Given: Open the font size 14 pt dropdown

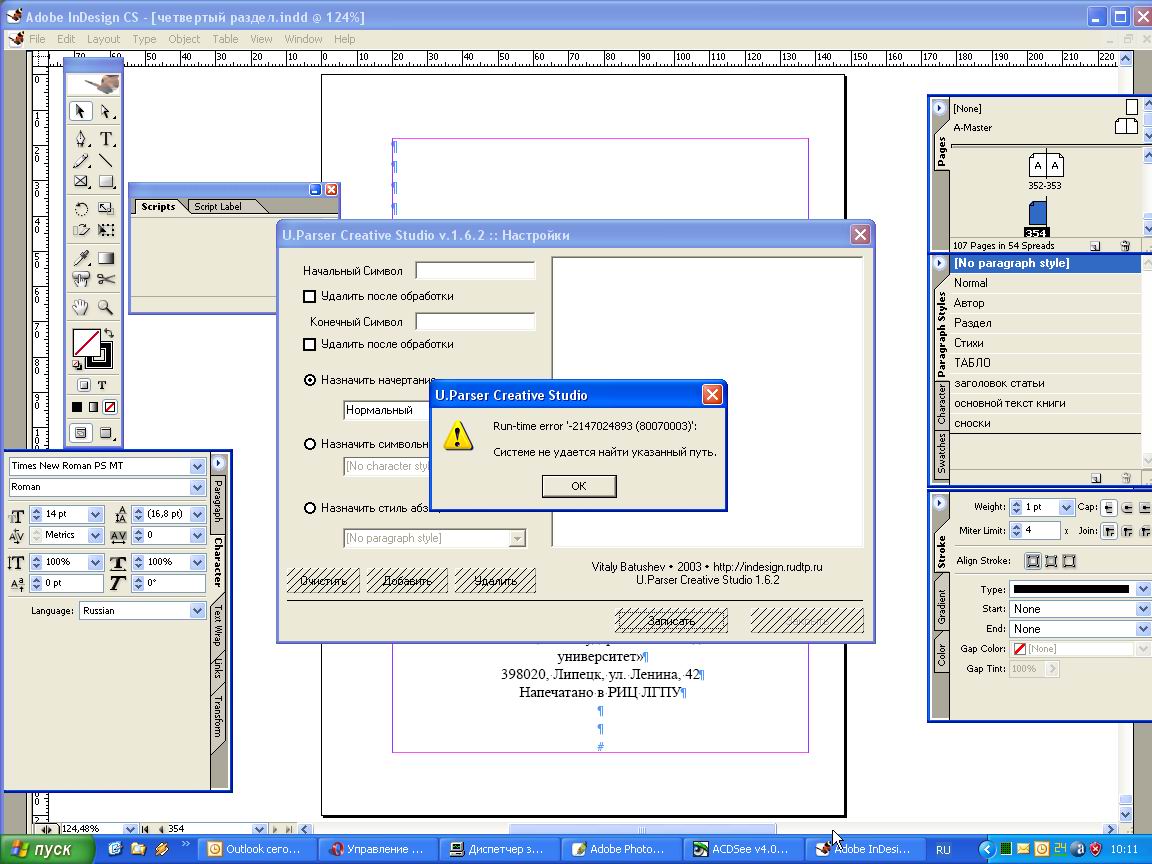Looking at the screenshot, I should pyautogui.click(x=96, y=514).
